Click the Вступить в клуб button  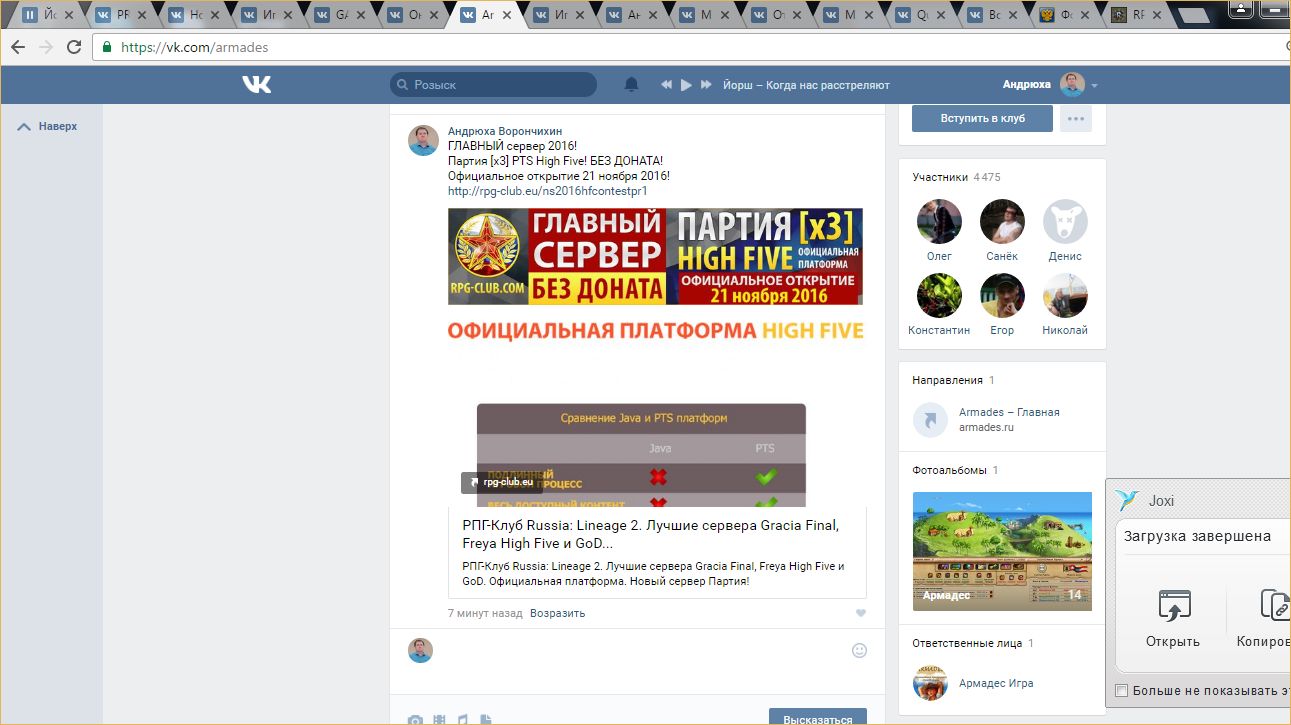pos(982,118)
